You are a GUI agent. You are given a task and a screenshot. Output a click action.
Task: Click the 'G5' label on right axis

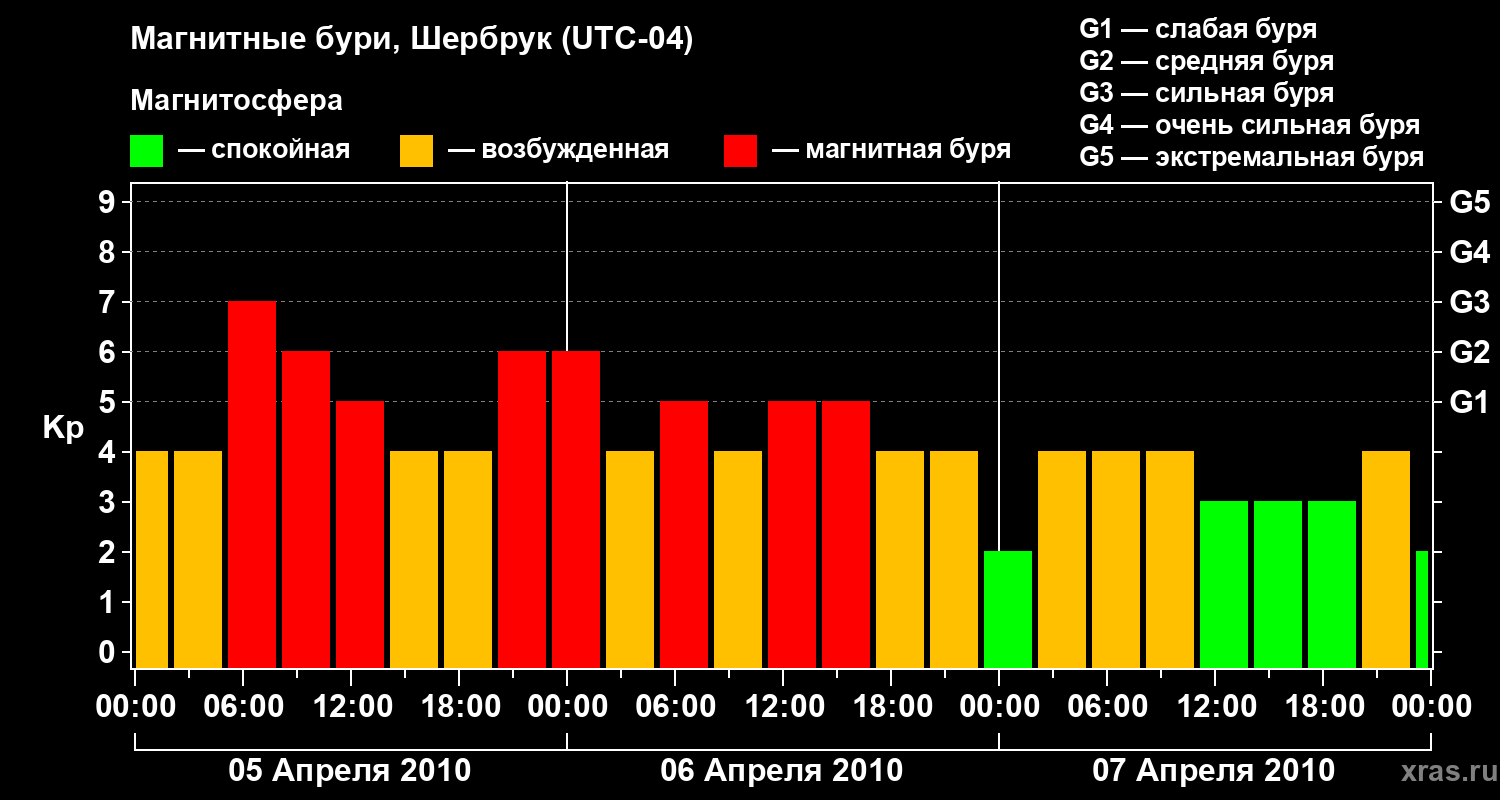[1469, 202]
